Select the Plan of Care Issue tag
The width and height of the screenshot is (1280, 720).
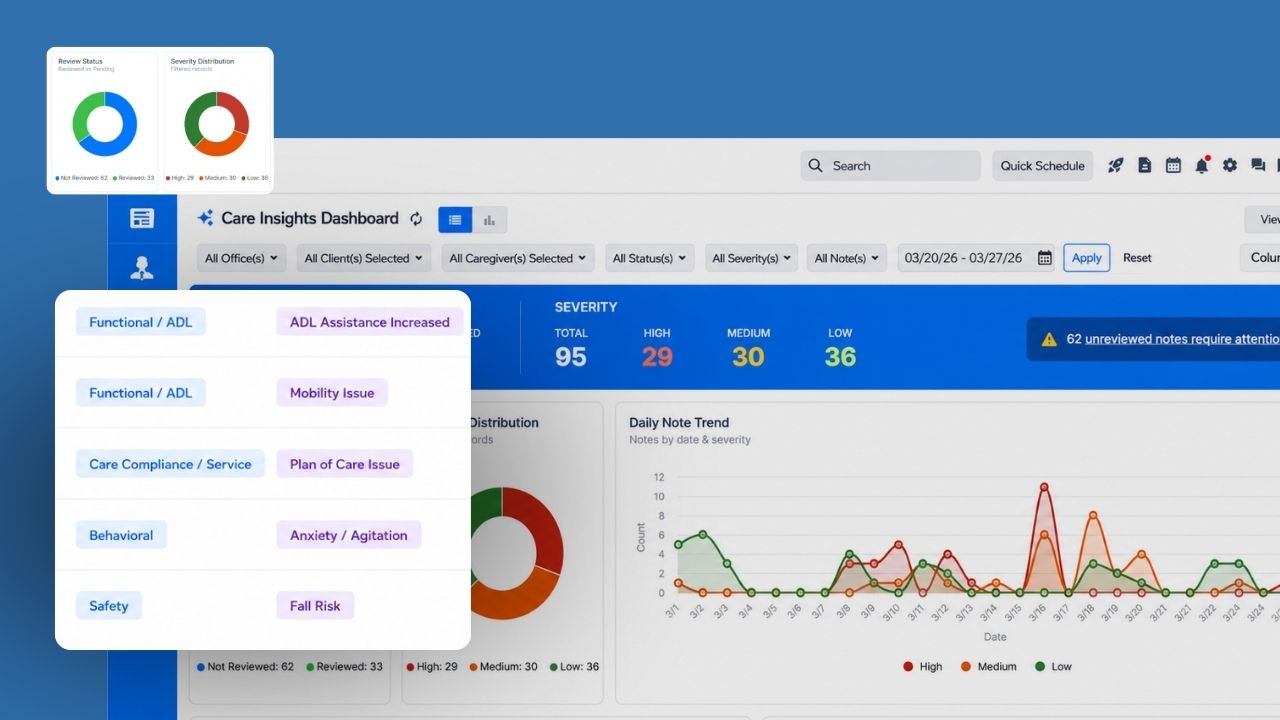pyautogui.click(x=345, y=464)
